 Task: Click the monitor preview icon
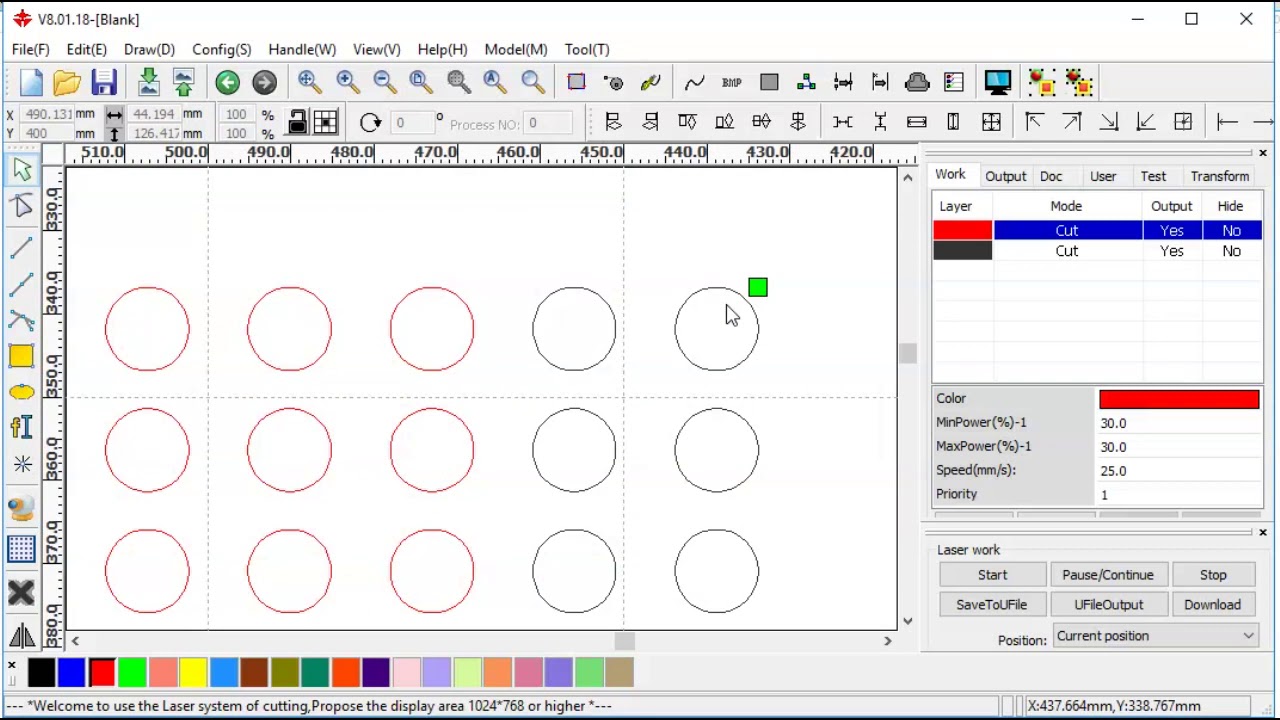[x=997, y=83]
